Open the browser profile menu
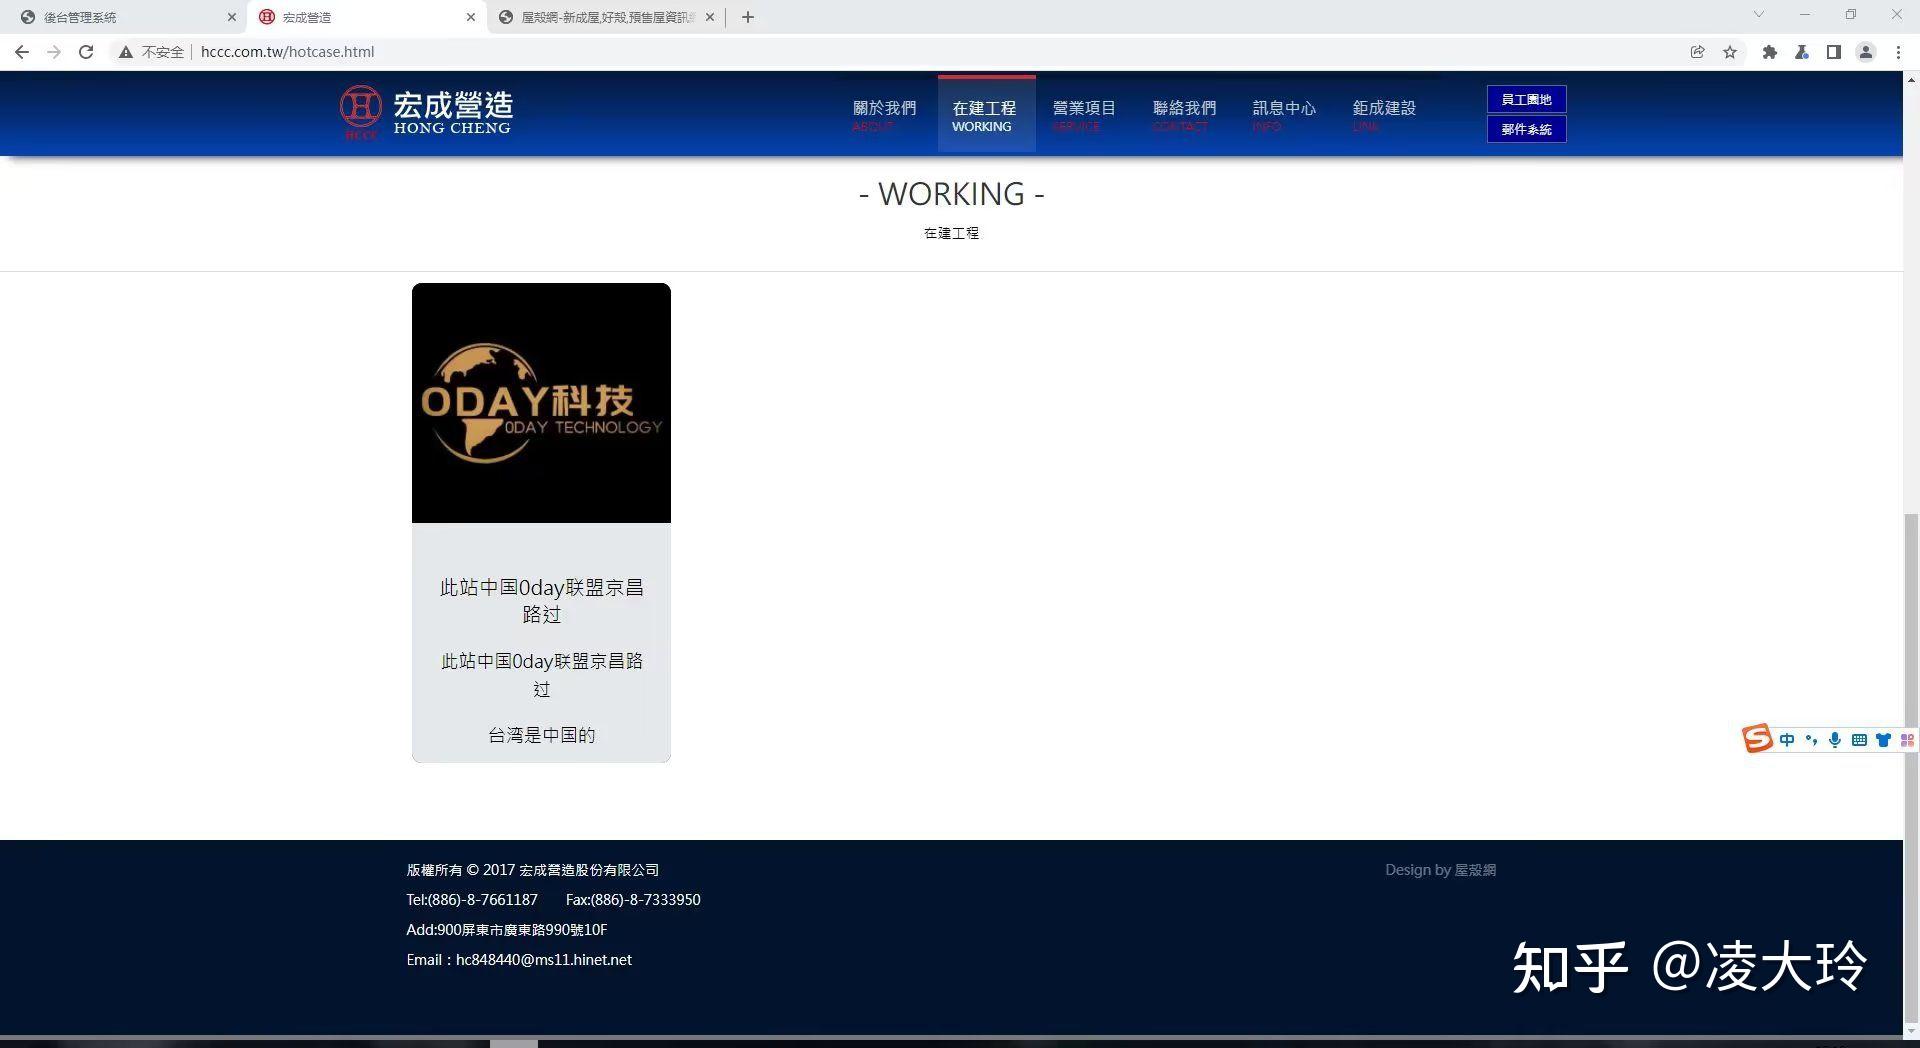This screenshot has width=1920, height=1048. point(1866,51)
